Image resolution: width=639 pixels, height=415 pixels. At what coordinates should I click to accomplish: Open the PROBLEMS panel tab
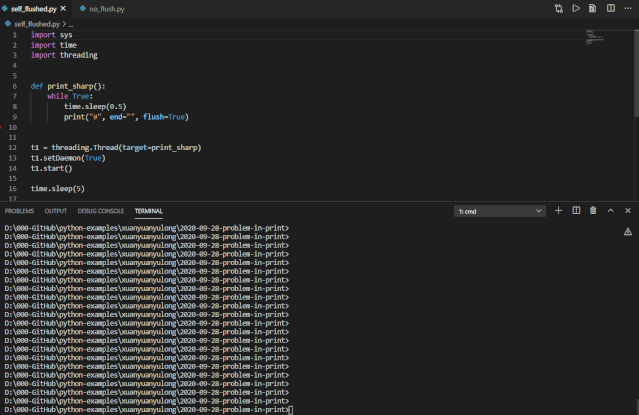[19, 211]
